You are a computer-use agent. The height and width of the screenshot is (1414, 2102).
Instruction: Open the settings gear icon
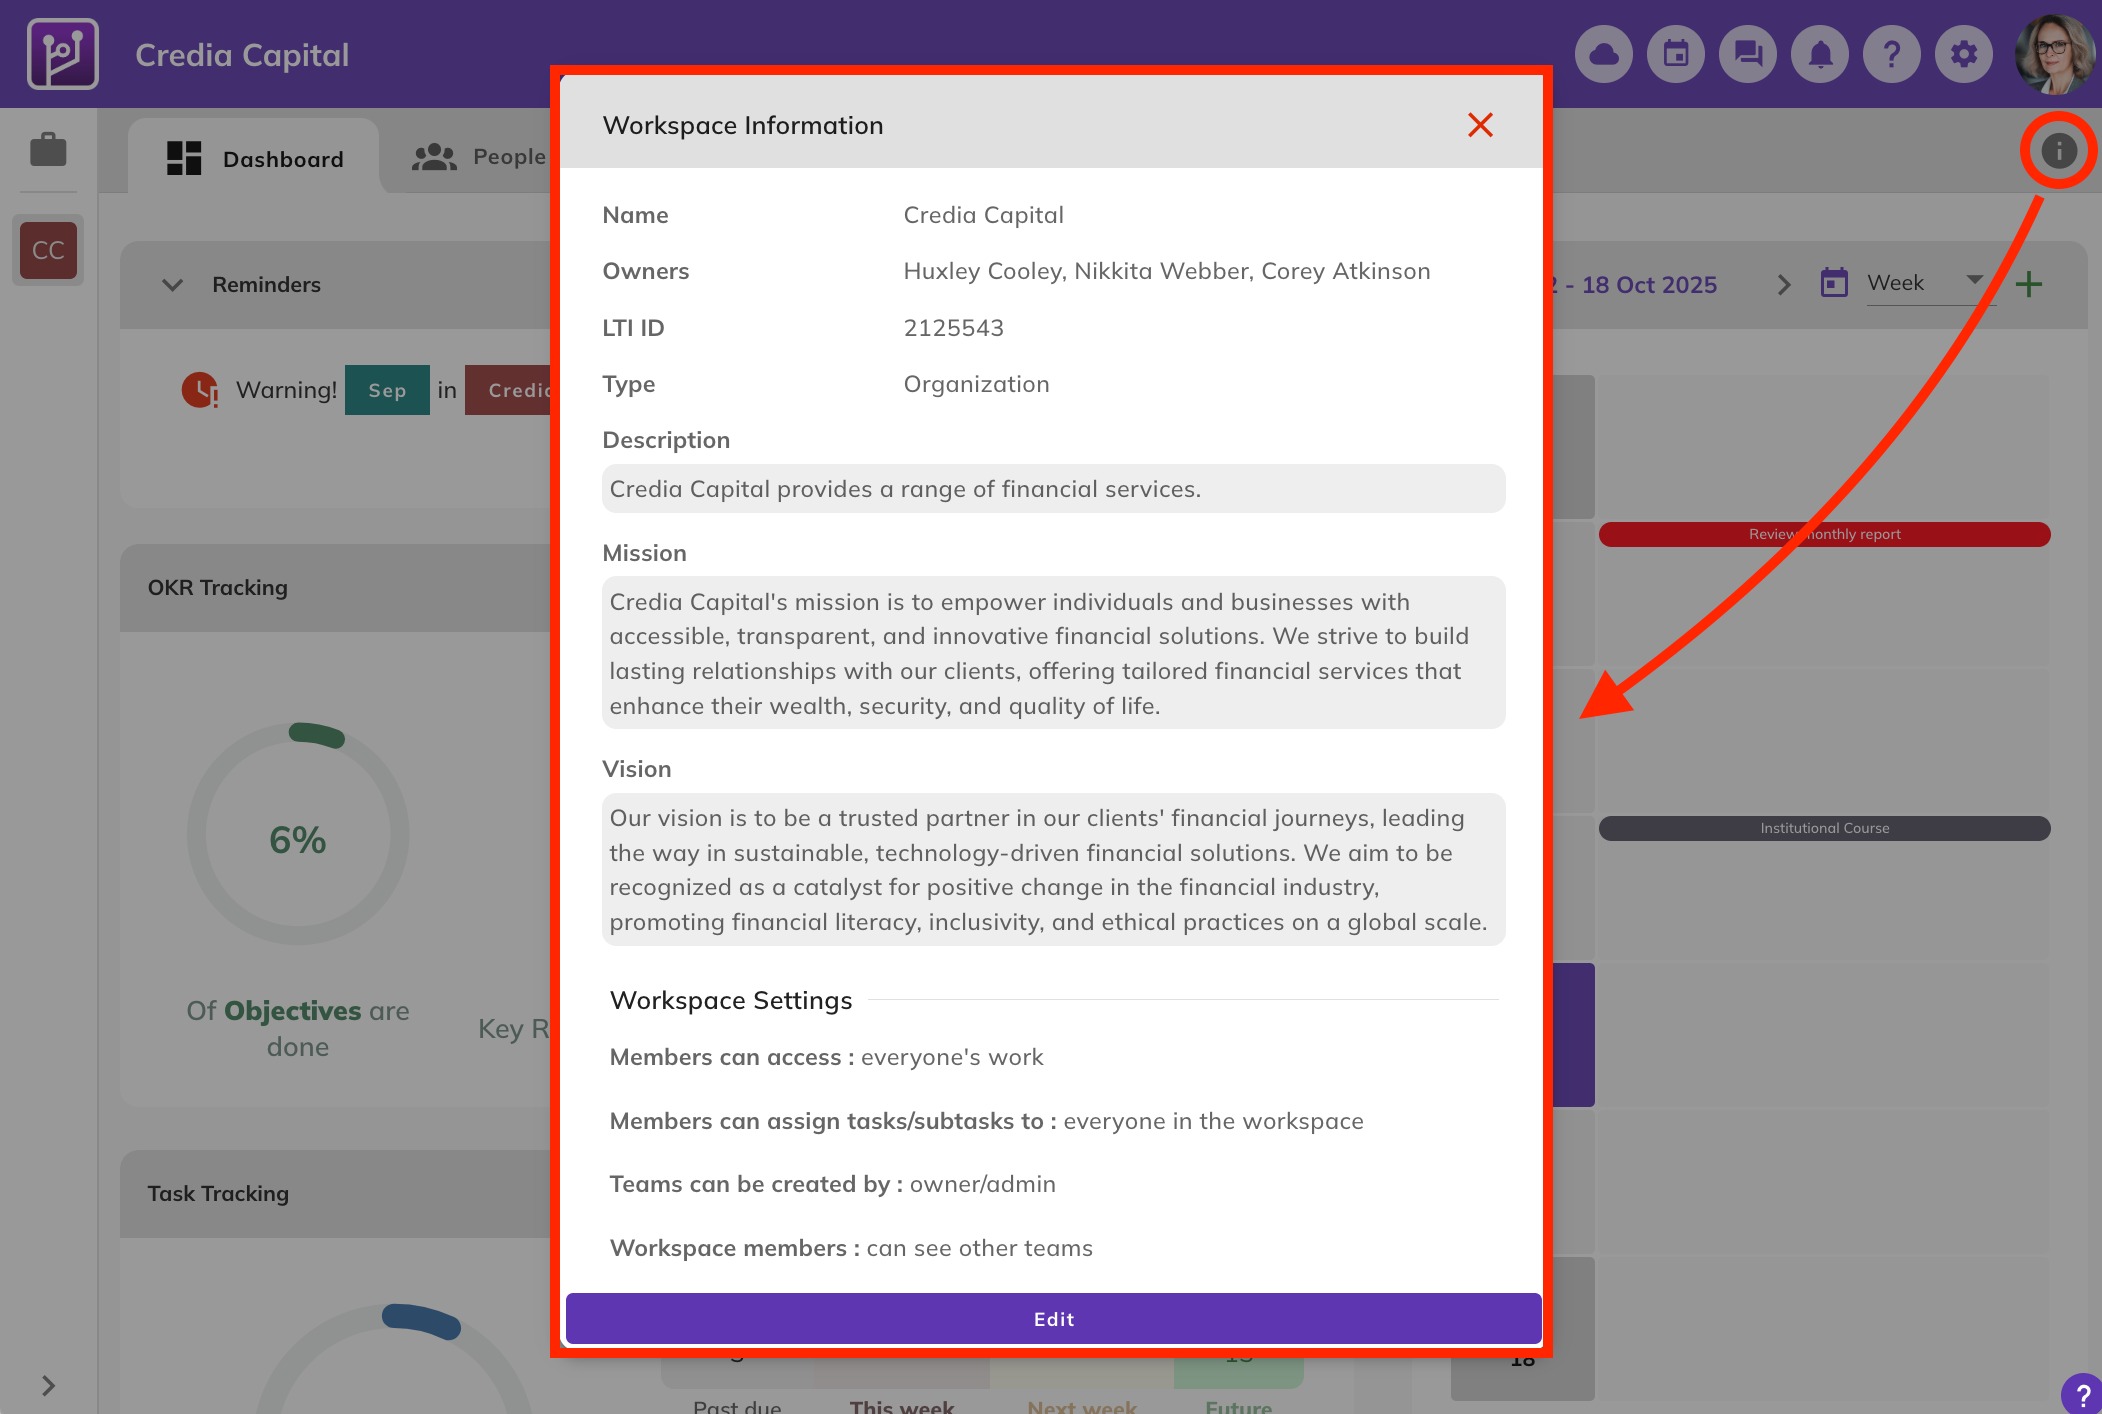pos(1964,54)
